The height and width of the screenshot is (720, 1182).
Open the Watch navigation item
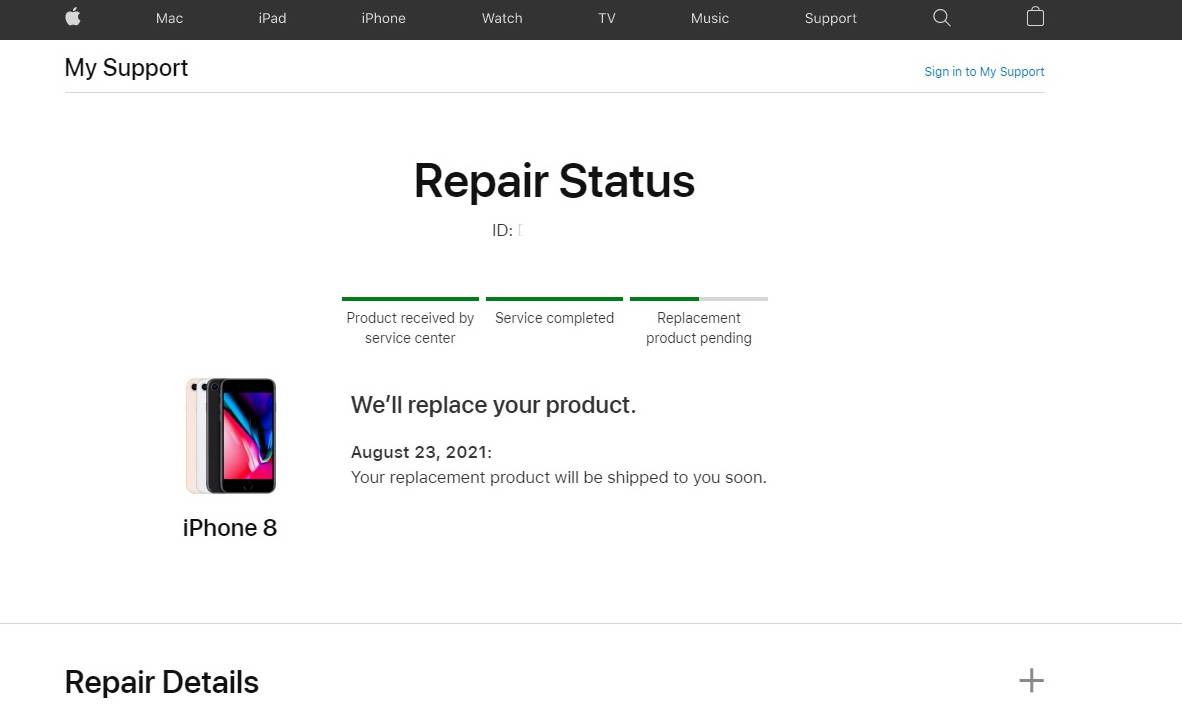click(502, 18)
